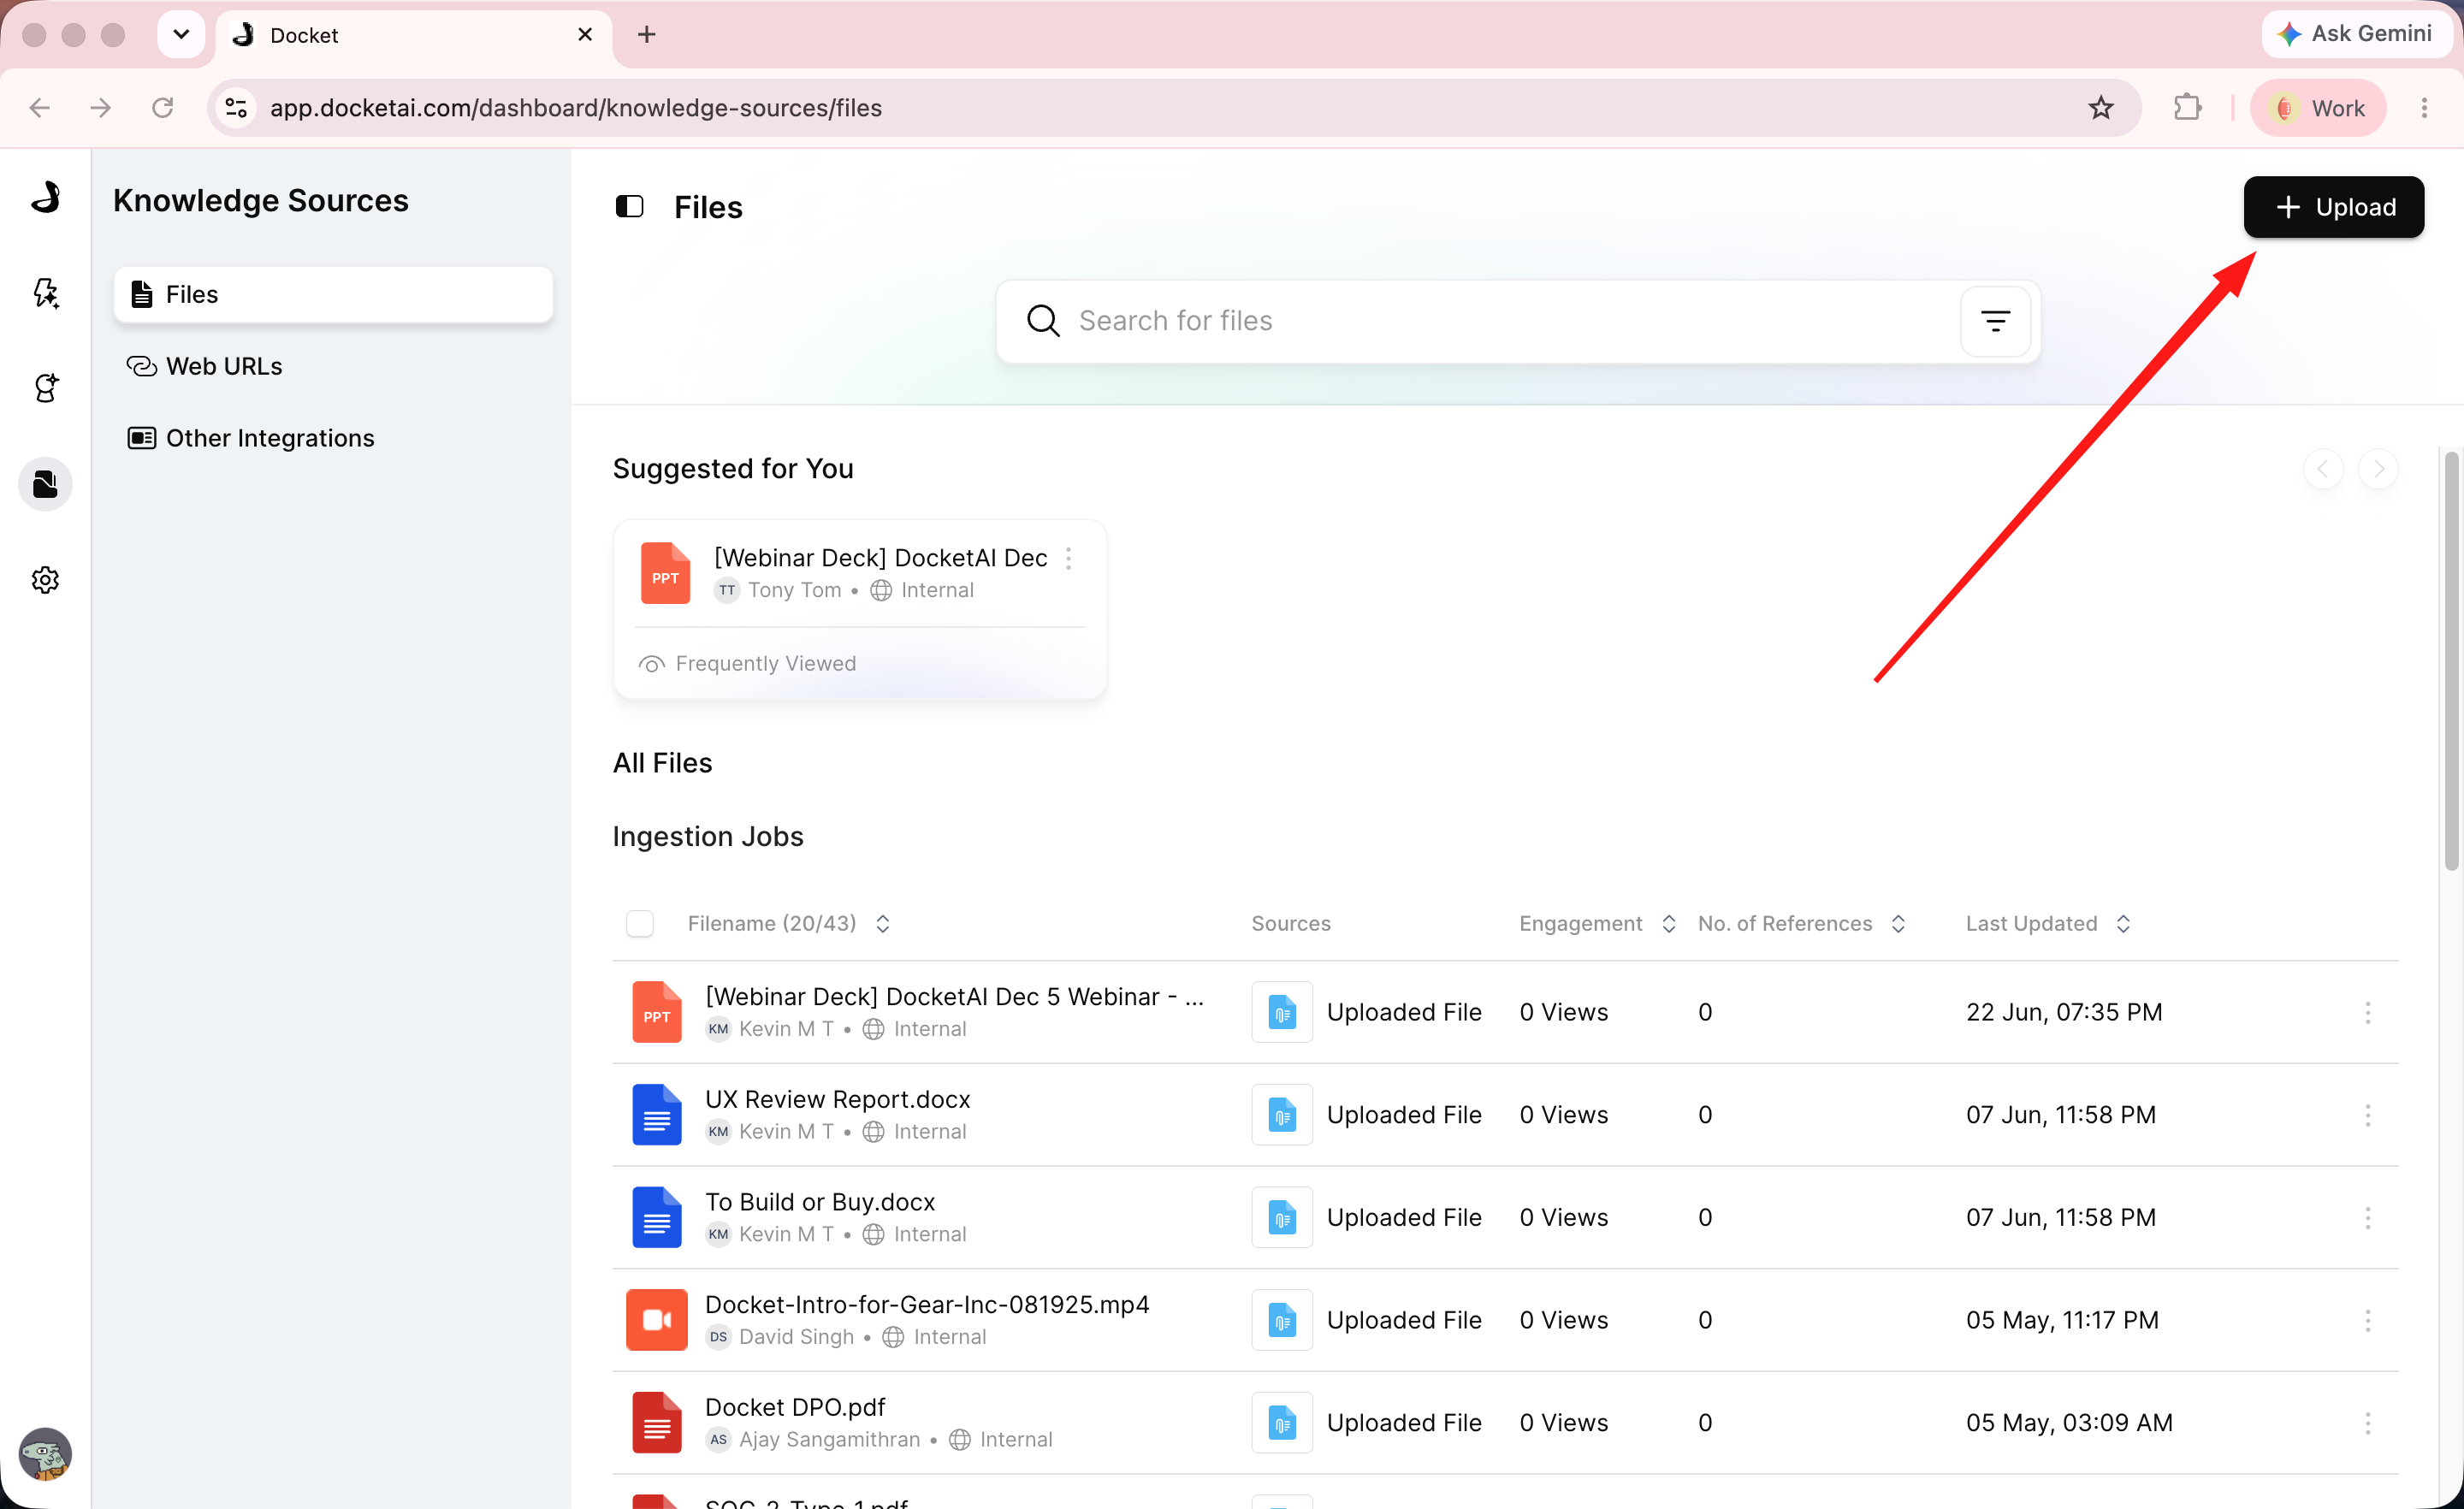The width and height of the screenshot is (2464, 1509).
Task: Open the browser Extensions puzzle icon
Action: click(2188, 108)
